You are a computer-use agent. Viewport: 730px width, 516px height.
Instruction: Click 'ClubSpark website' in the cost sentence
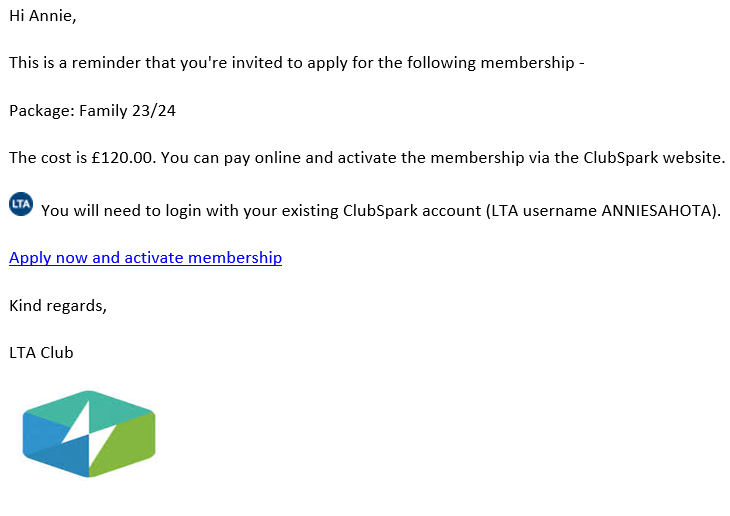pyautogui.click(x=652, y=158)
